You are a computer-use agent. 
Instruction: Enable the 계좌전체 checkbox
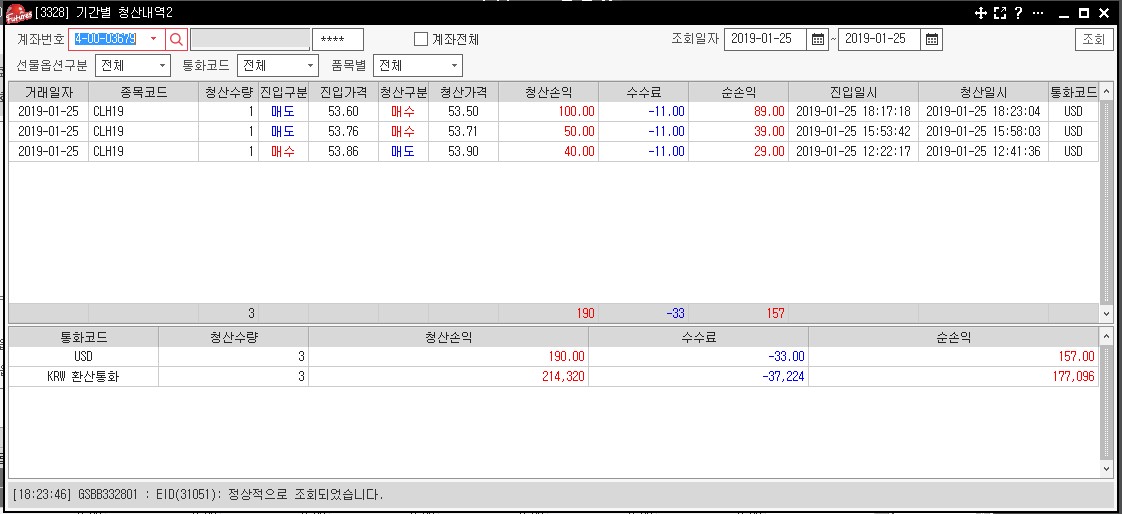click(x=421, y=39)
